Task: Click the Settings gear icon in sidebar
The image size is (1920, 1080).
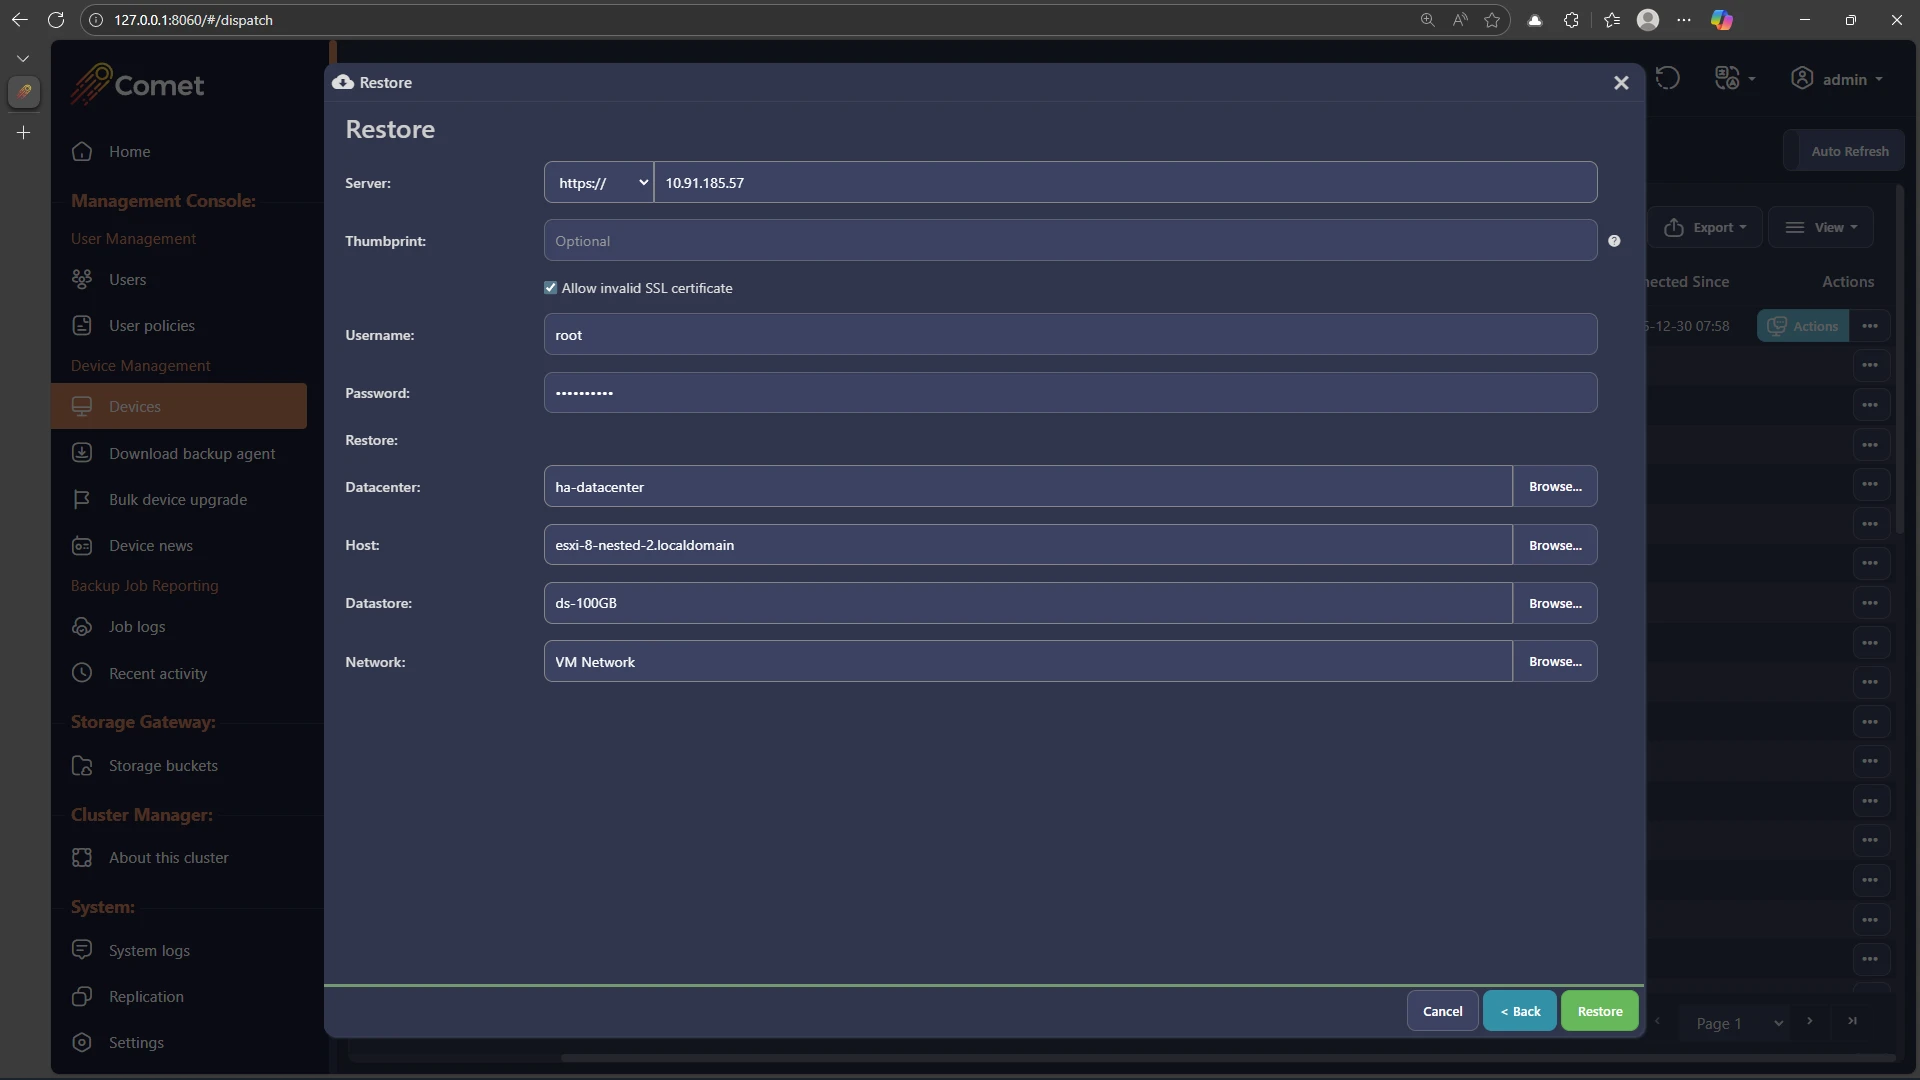Action: pos(82,1042)
